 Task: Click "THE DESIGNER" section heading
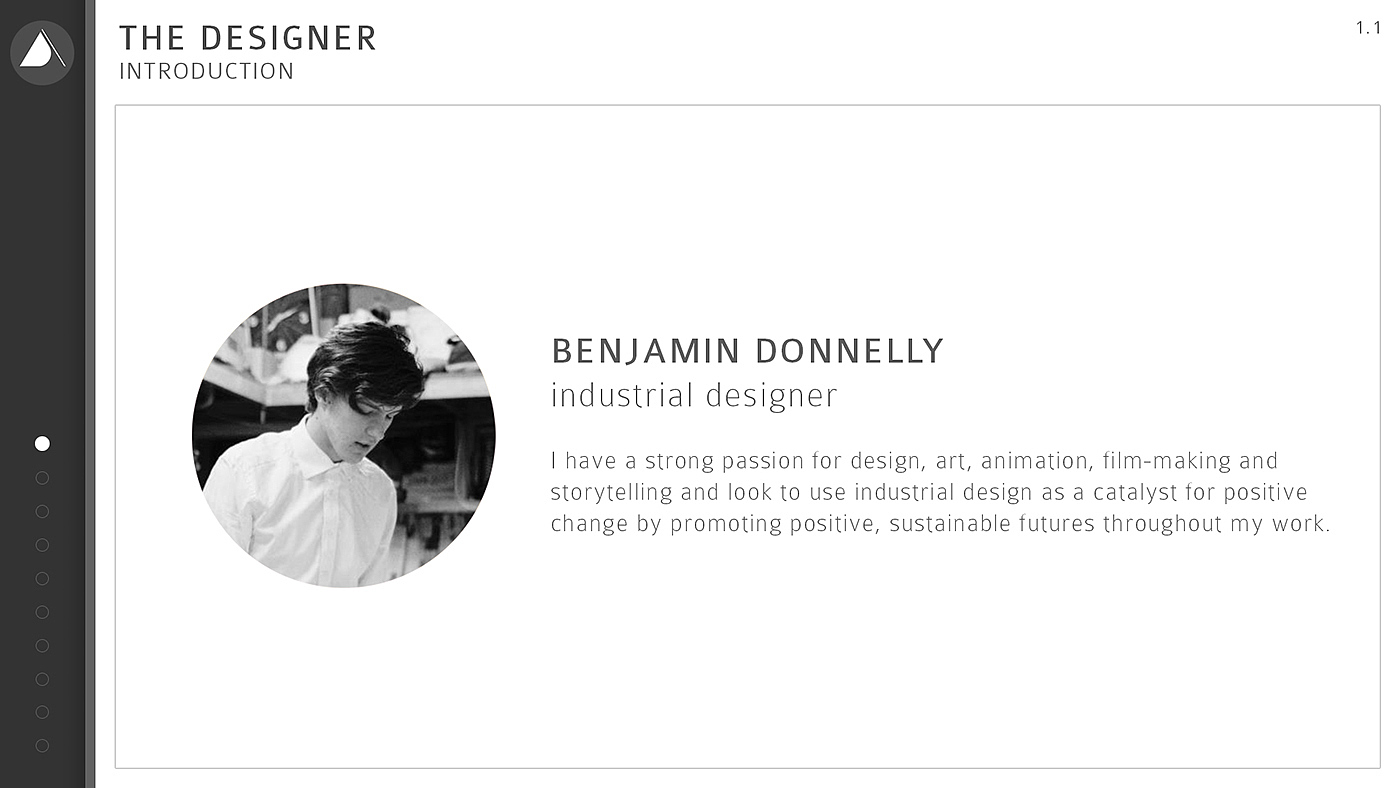click(247, 38)
